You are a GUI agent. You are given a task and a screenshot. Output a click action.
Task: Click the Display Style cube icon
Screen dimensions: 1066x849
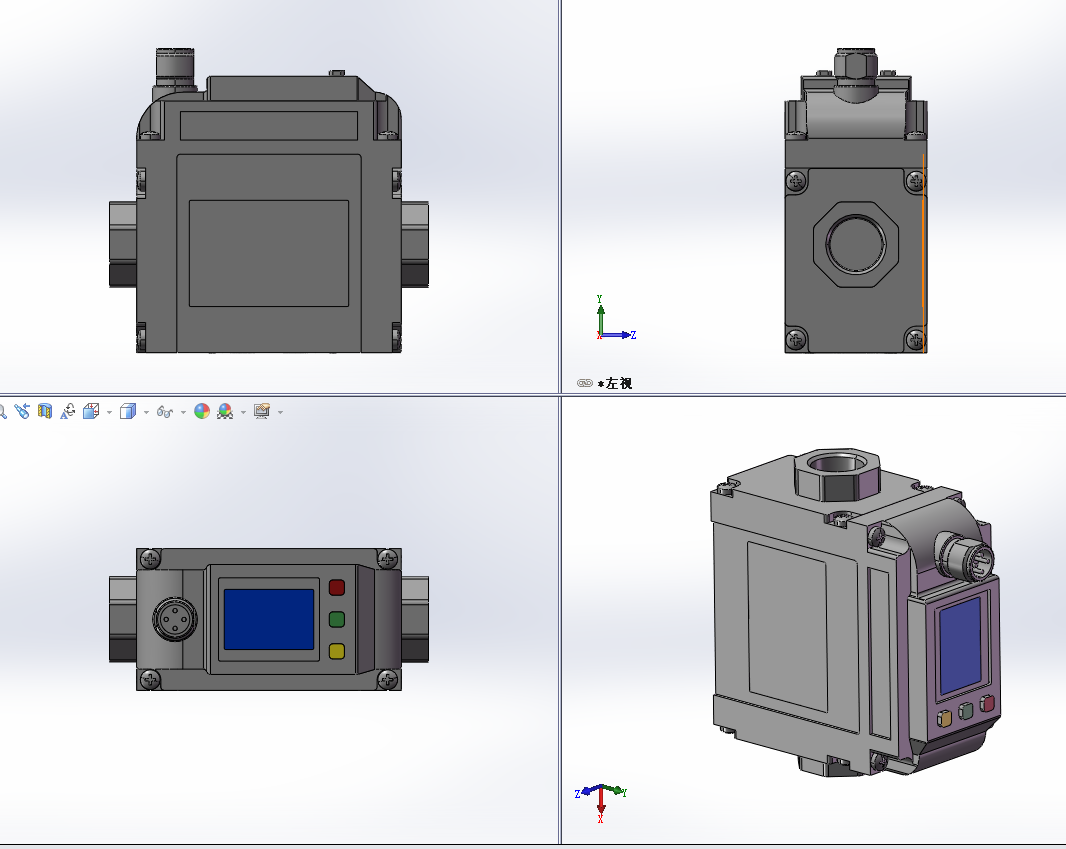pyautogui.click(x=128, y=411)
